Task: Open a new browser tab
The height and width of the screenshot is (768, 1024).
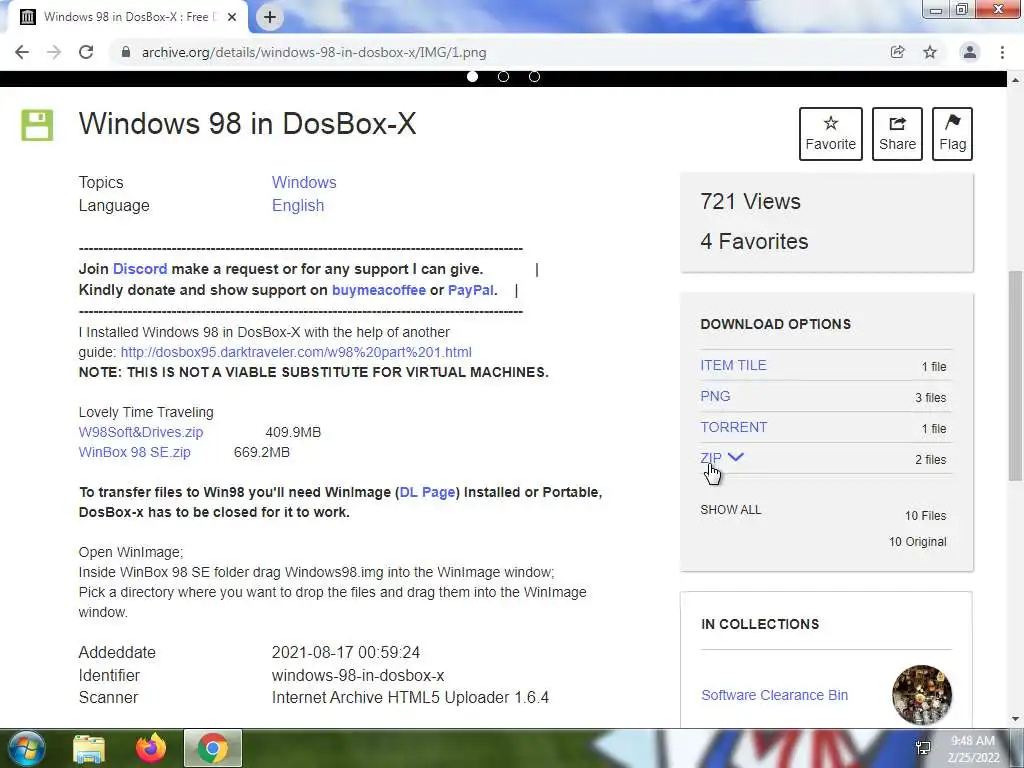Action: (270, 18)
